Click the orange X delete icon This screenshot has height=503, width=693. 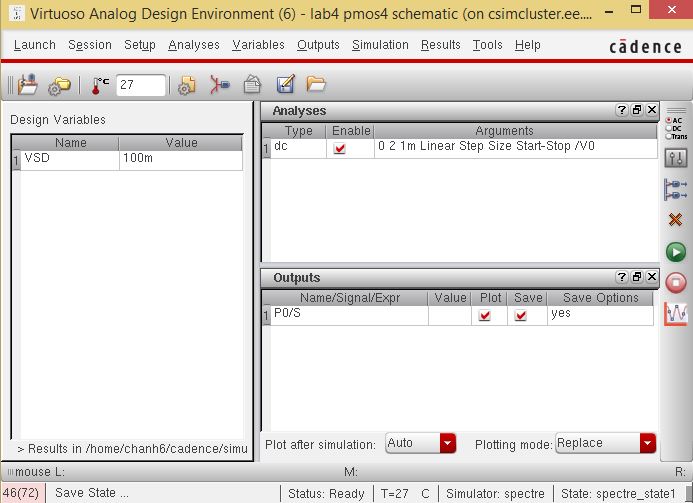[x=675, y=219]
